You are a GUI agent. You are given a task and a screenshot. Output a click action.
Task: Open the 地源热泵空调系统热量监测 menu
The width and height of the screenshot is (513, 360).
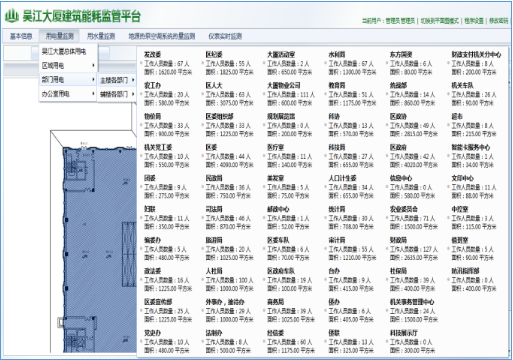[x=162, y=36]
